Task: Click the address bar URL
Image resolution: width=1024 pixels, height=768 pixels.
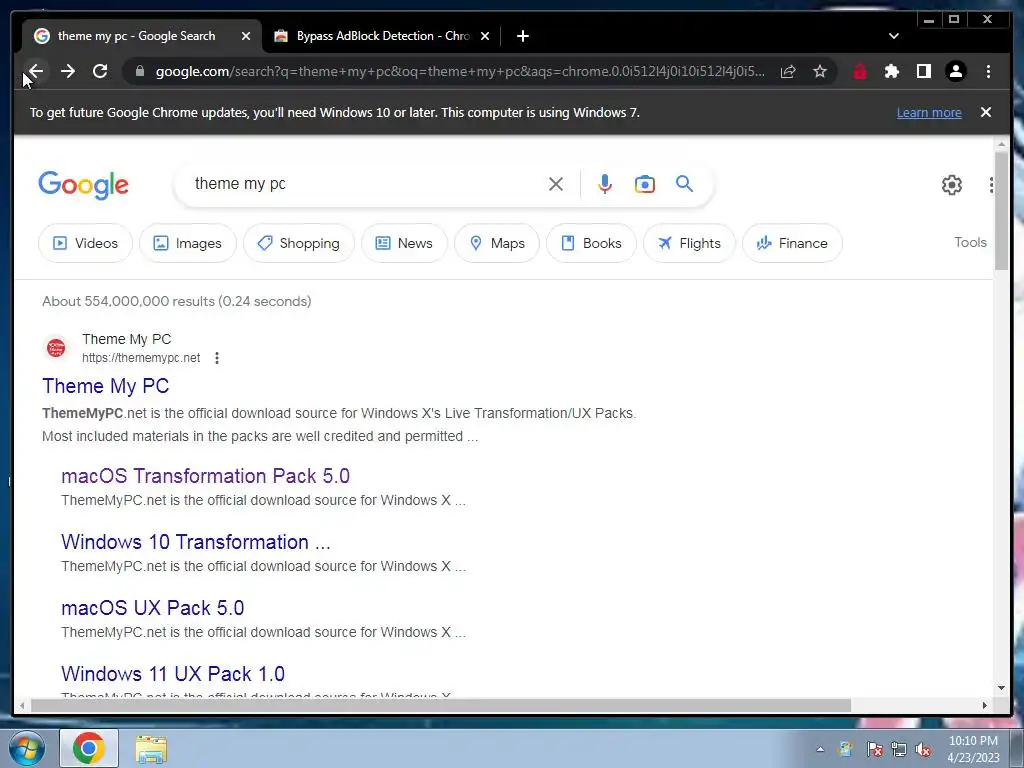Action: click(460, 71)
